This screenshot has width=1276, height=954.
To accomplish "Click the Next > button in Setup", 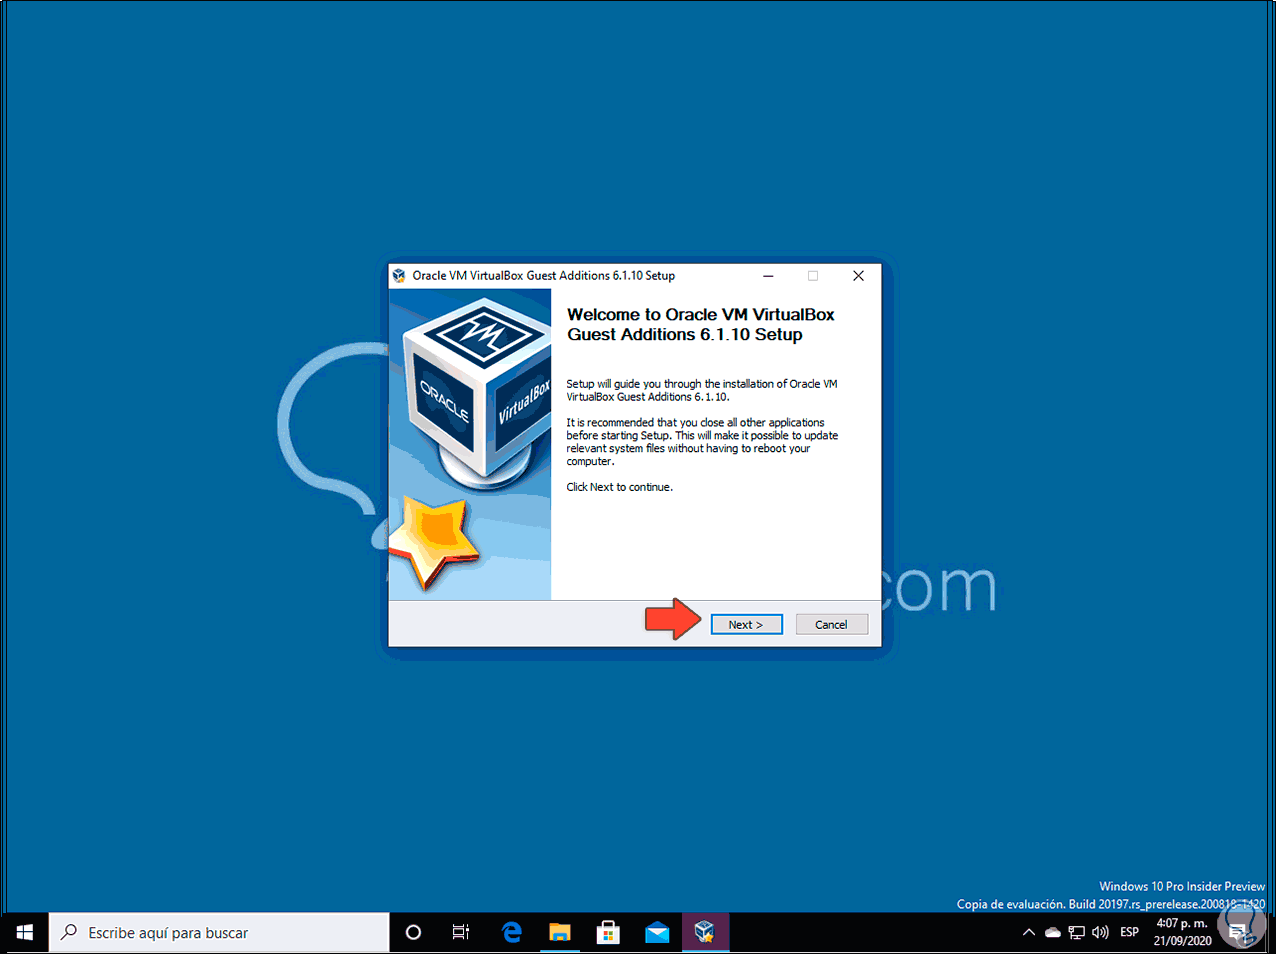I will pyautogui.click(x=746, y=624).
